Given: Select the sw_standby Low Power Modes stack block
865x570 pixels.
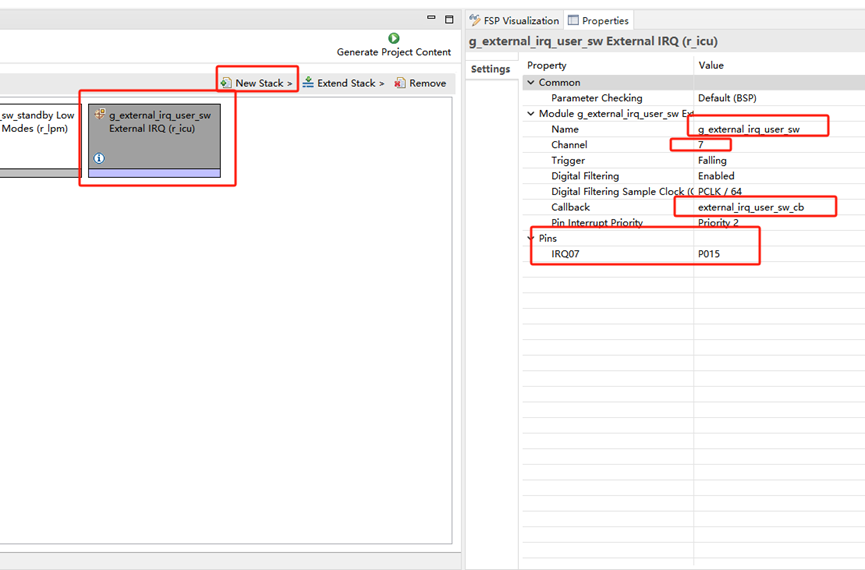Looking at the screenshot, I should point(40,141).
